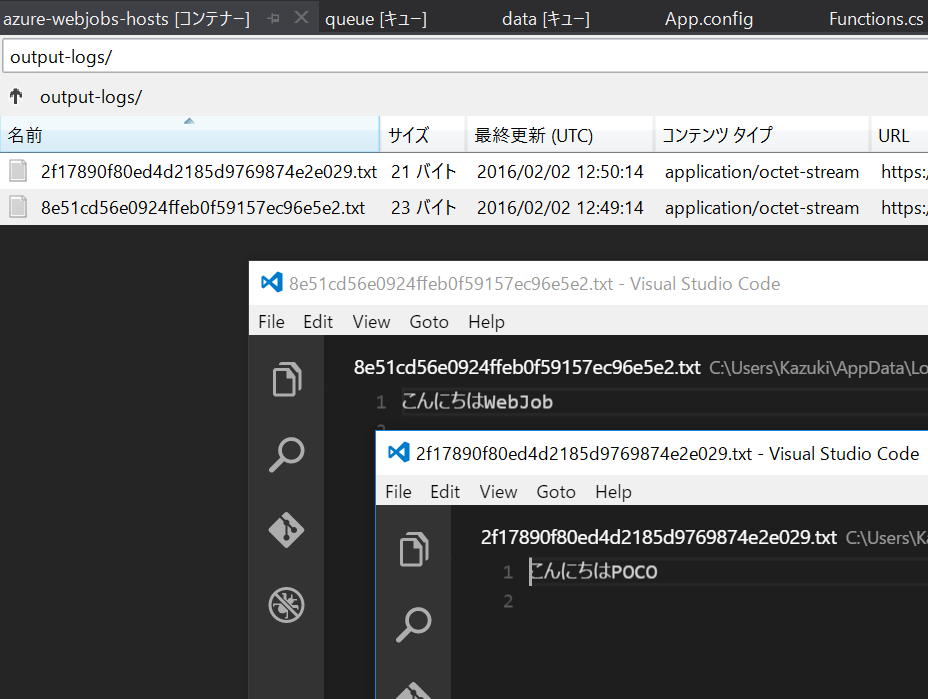Switch to the azure-webjobs-hosts container tab
This screenshot has width=928, height=699.
tap(127, 19)
